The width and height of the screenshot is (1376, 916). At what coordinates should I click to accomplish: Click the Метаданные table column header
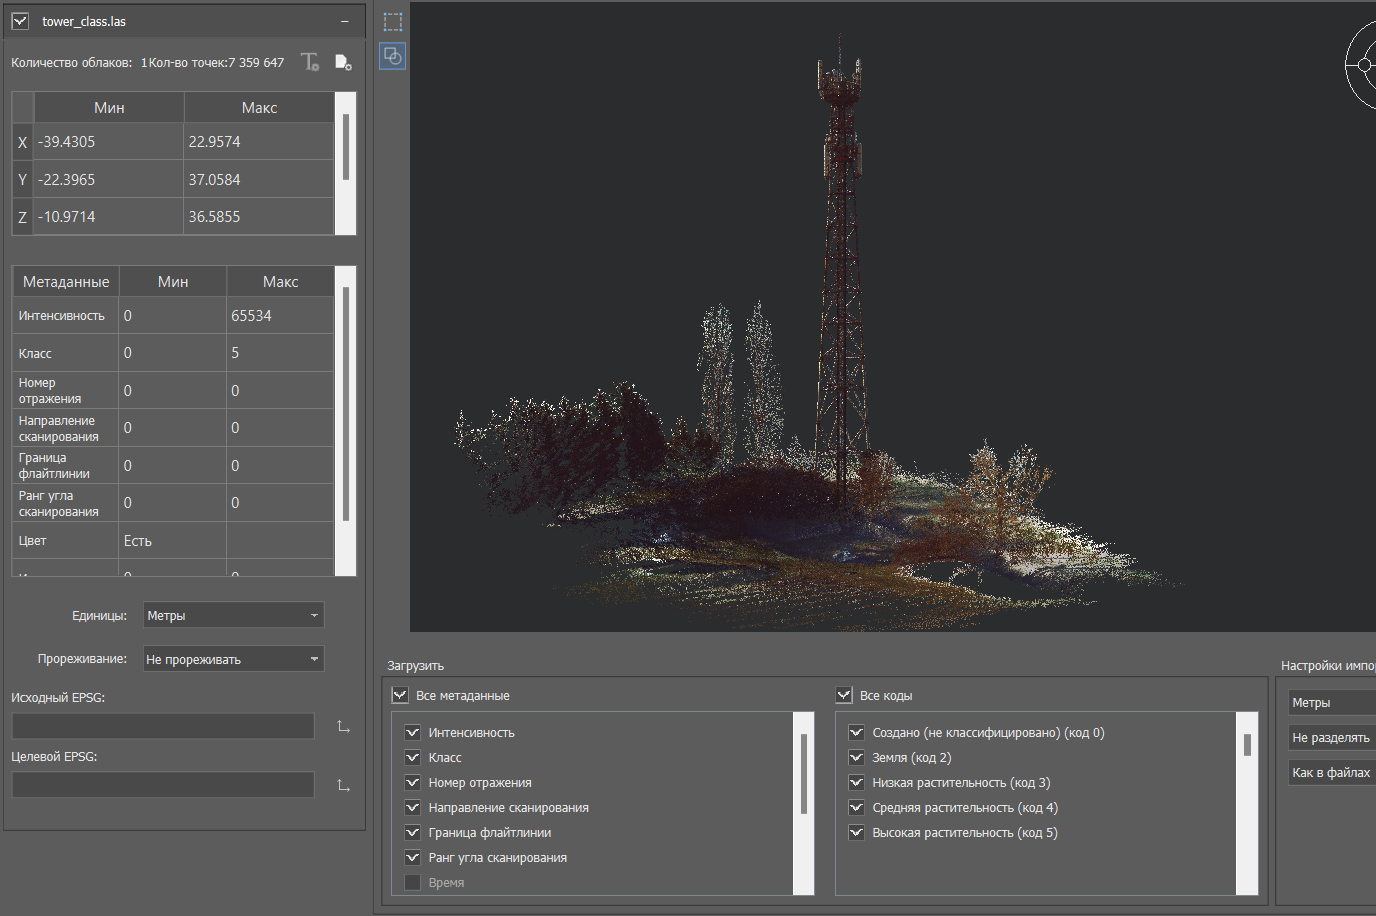(66, 282)
